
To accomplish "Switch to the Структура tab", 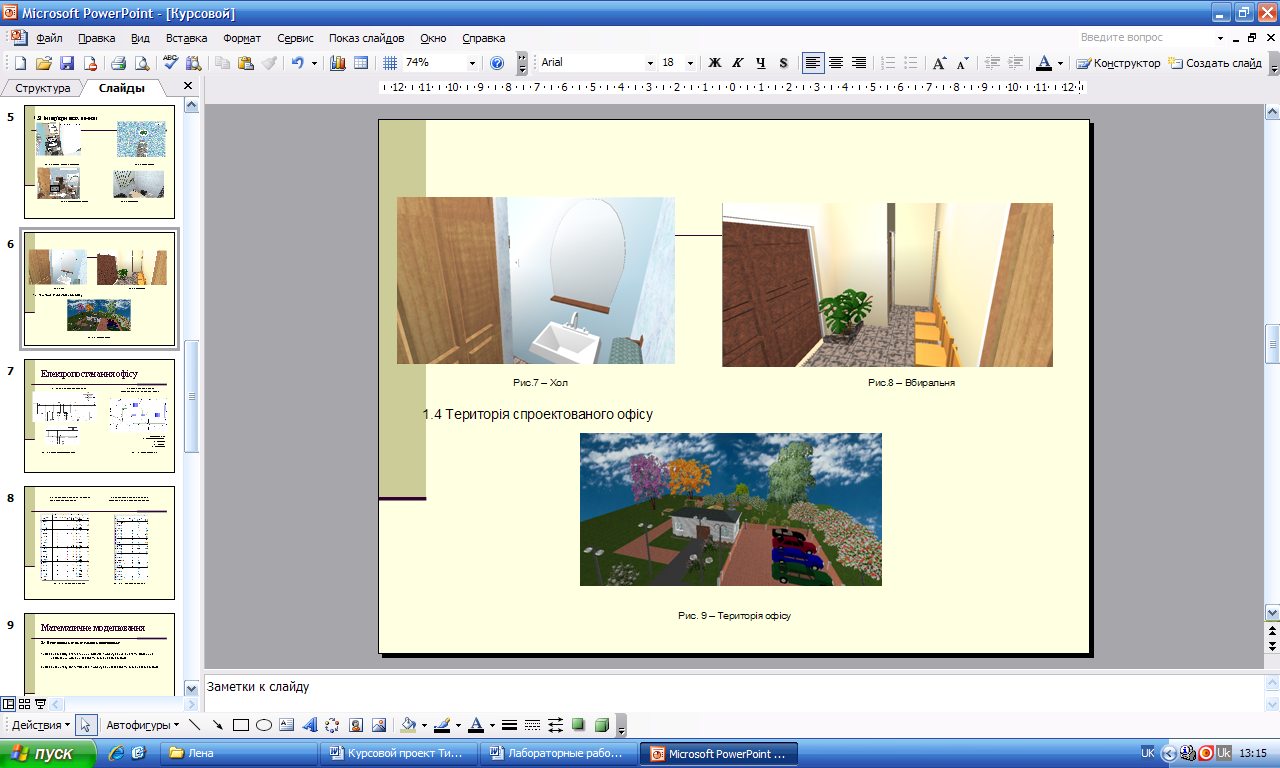I will [43, 88].
